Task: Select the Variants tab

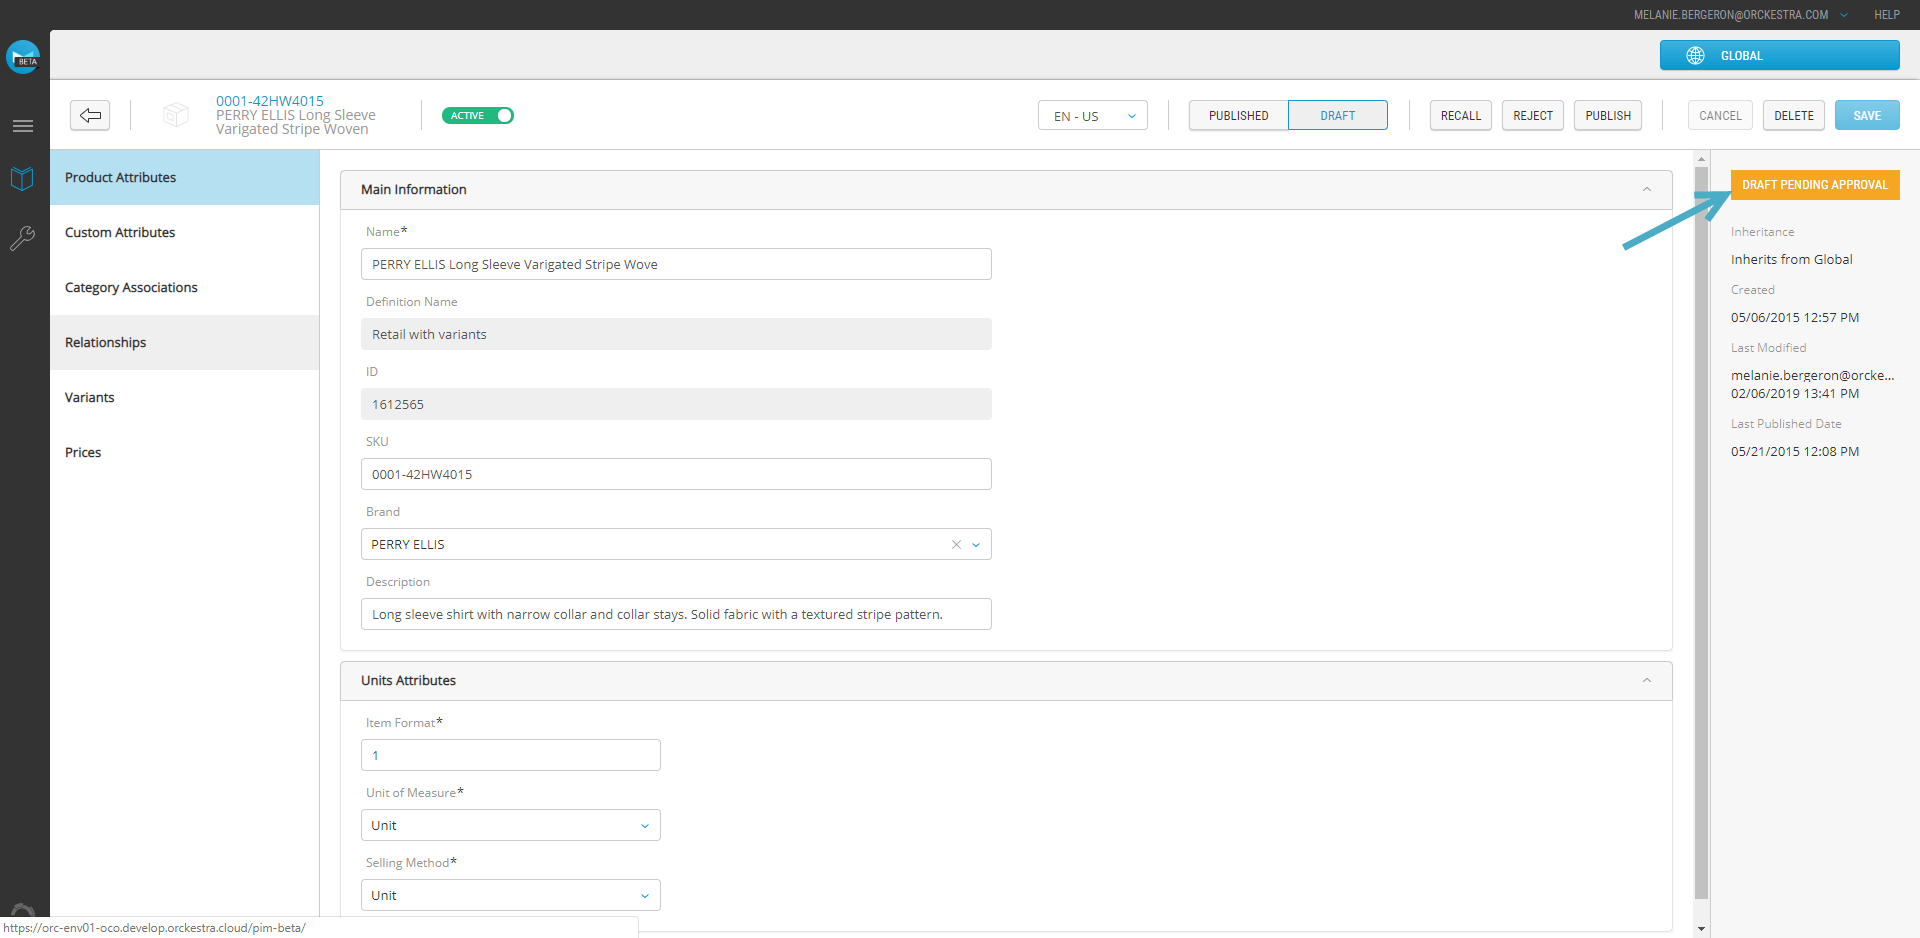Action: (90, 398)
